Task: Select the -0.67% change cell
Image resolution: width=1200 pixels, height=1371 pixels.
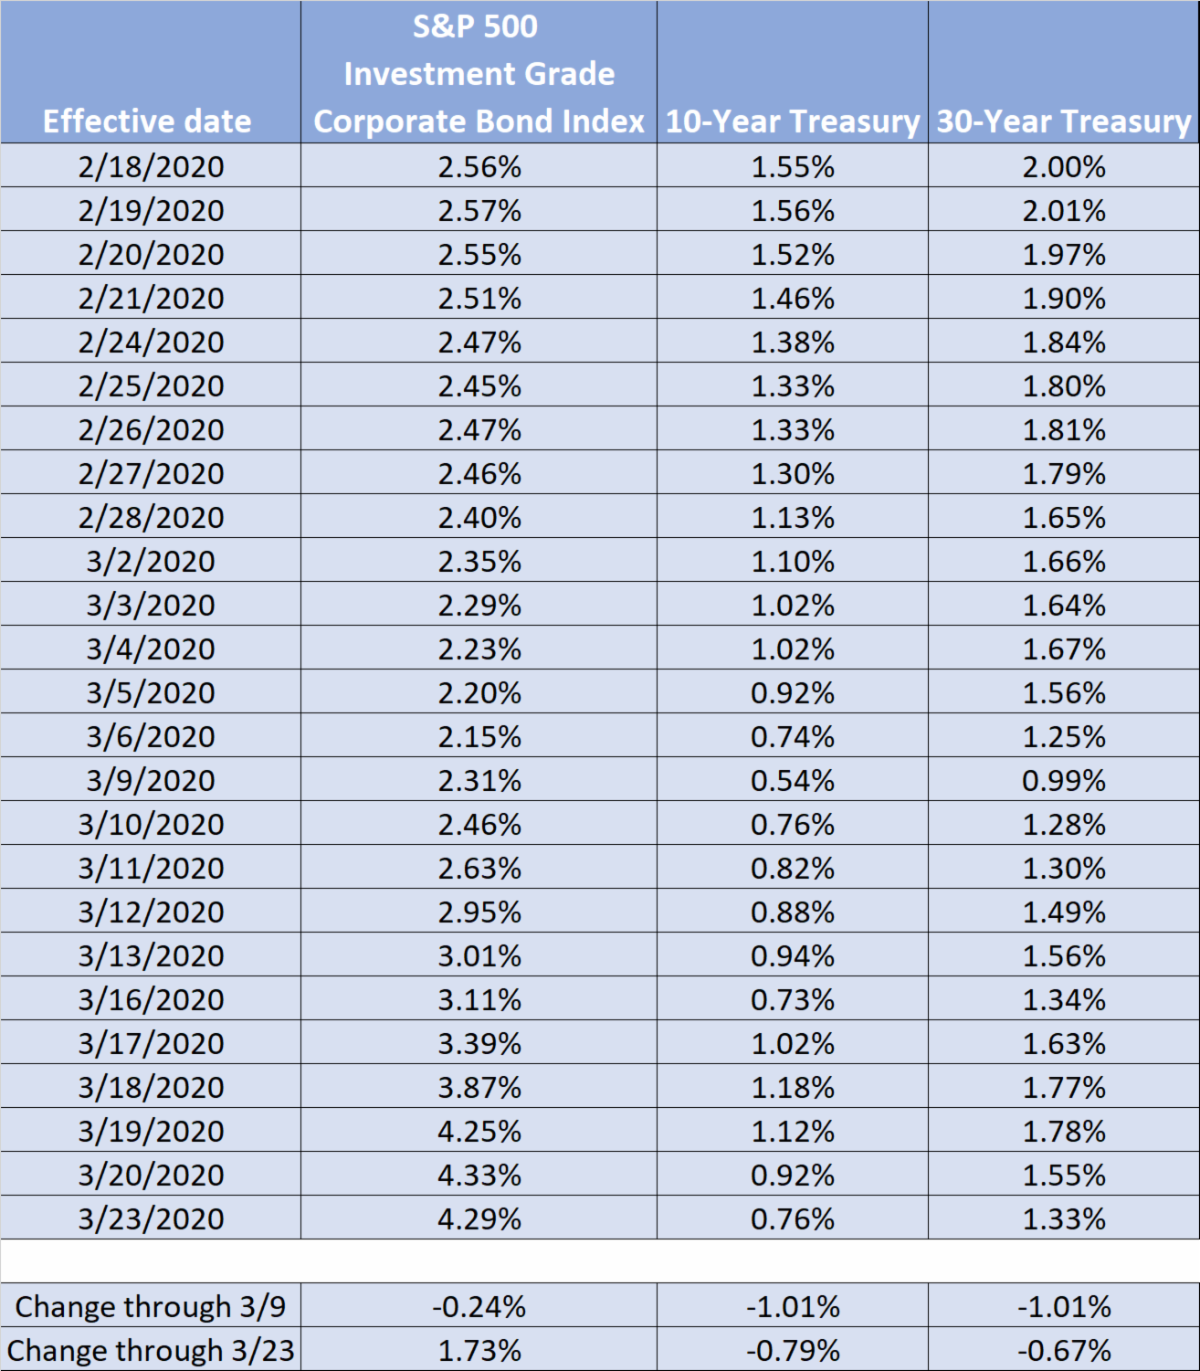Action: pos(1064,1350)
